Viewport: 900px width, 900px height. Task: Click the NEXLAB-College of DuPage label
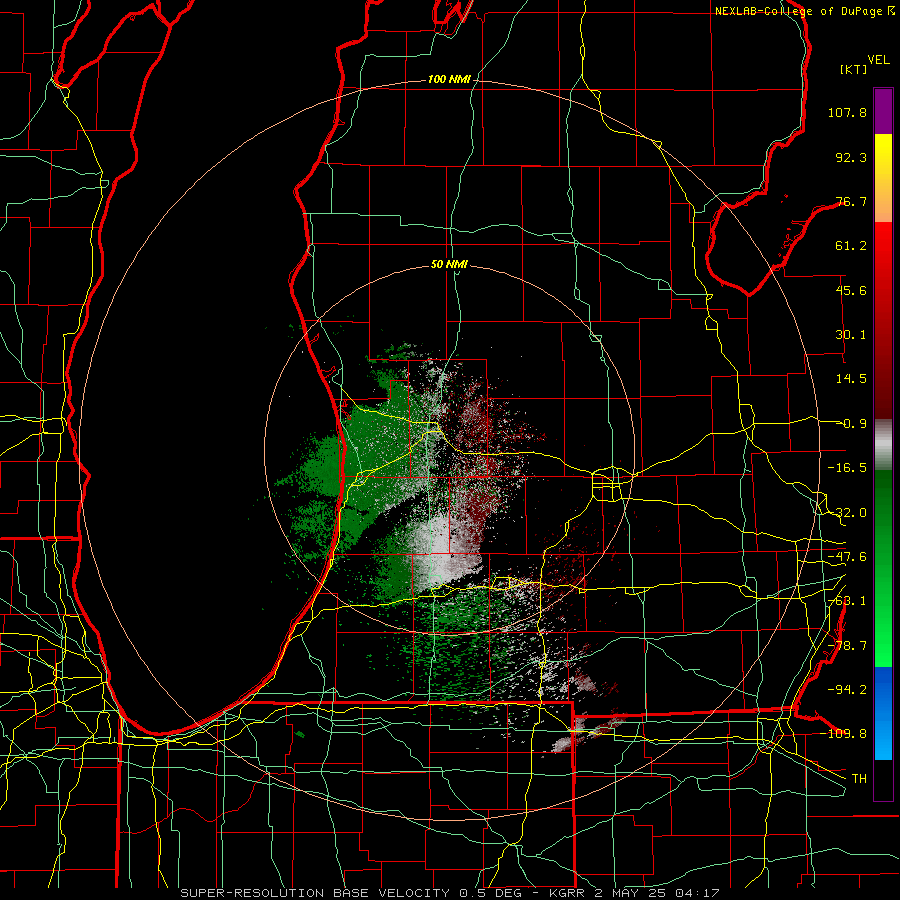click(x=805, y=11)
